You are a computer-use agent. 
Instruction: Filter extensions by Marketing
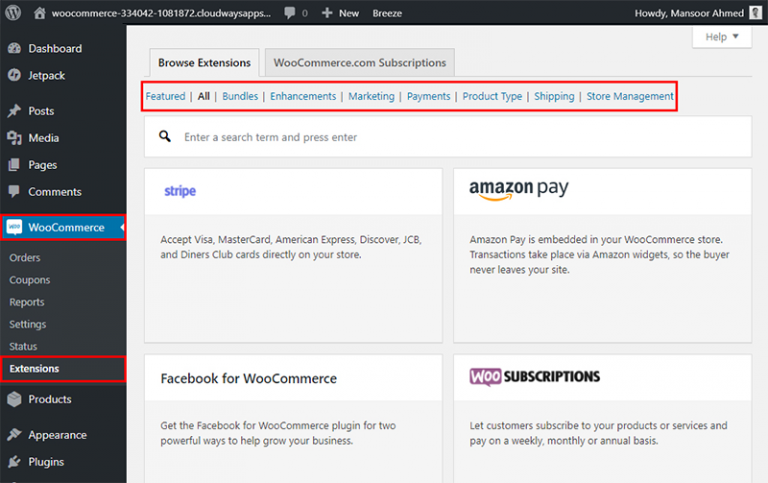[371, 96]
